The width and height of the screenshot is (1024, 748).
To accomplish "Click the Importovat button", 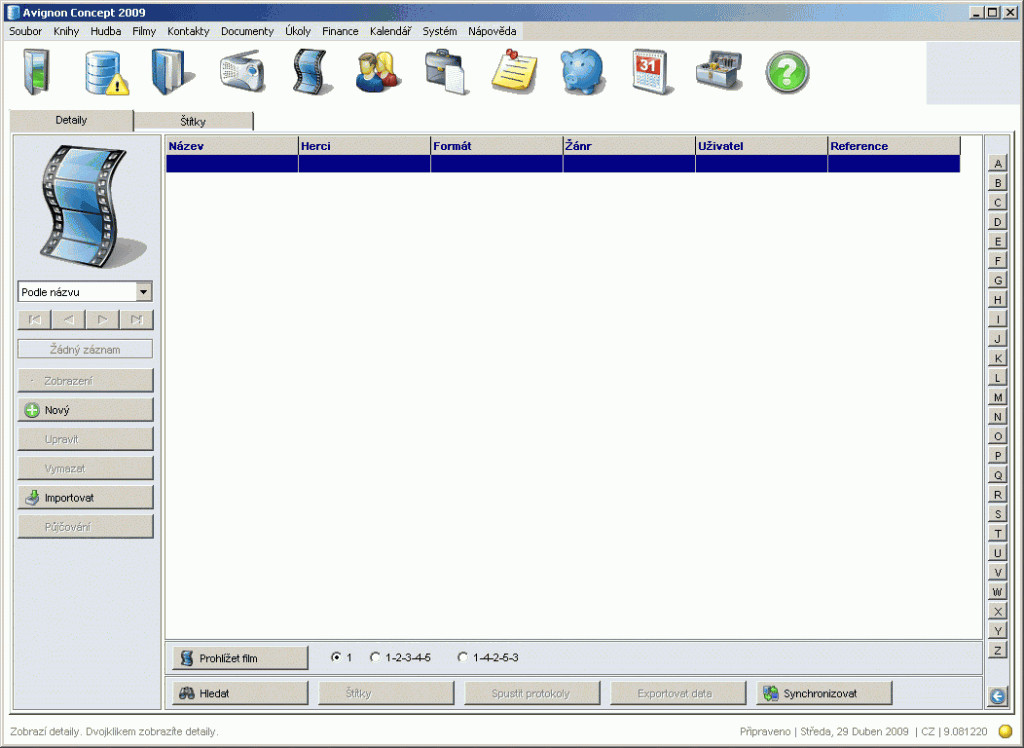I will click(x=86, y=498).
